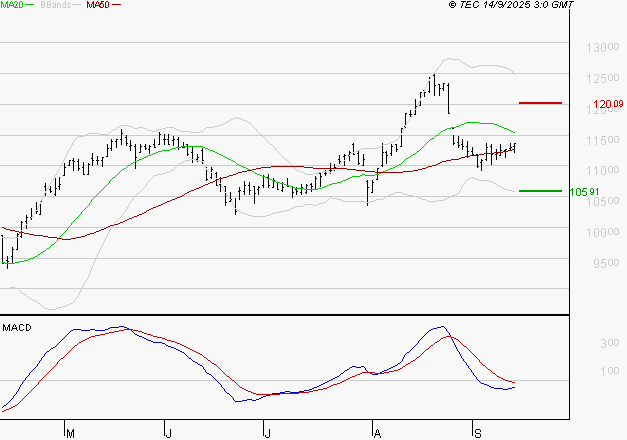This screenshot has width=627, height=440.
Task: Click the red 120.09 resistance value
Action: 608,104
